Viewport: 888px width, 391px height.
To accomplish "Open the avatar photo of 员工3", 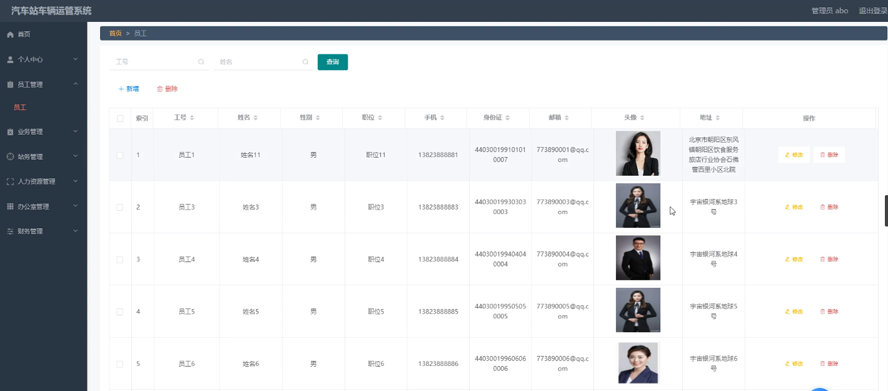I will [x=638, y=206].
